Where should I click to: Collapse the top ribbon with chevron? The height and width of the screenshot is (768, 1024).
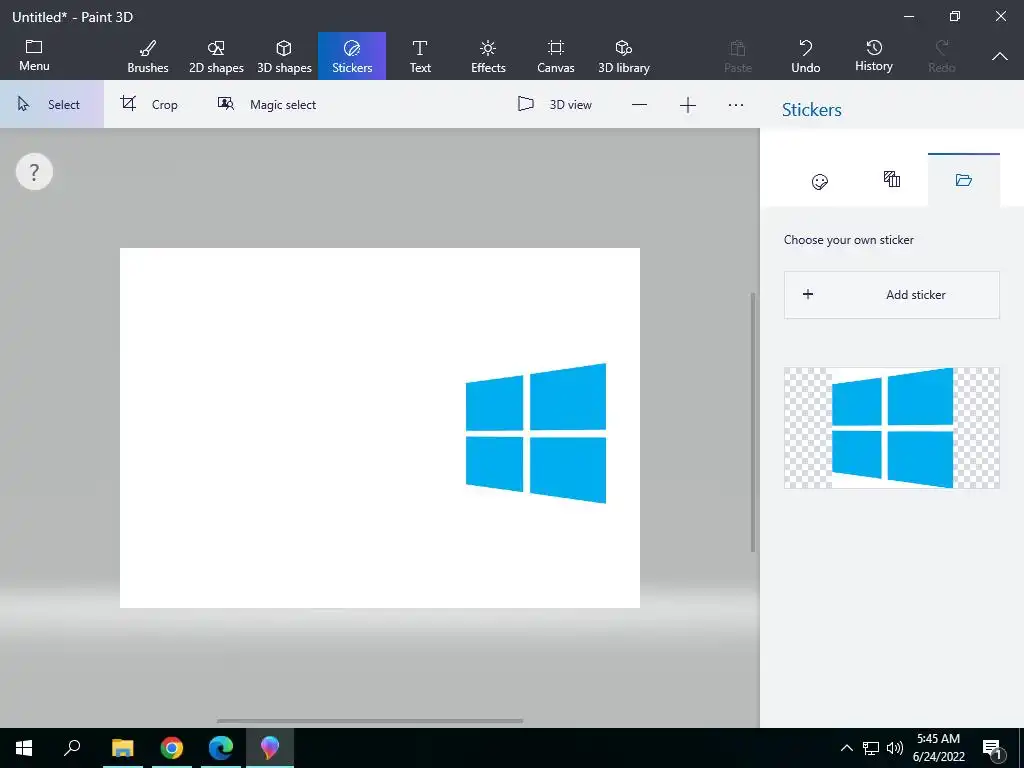(1000, 57)
